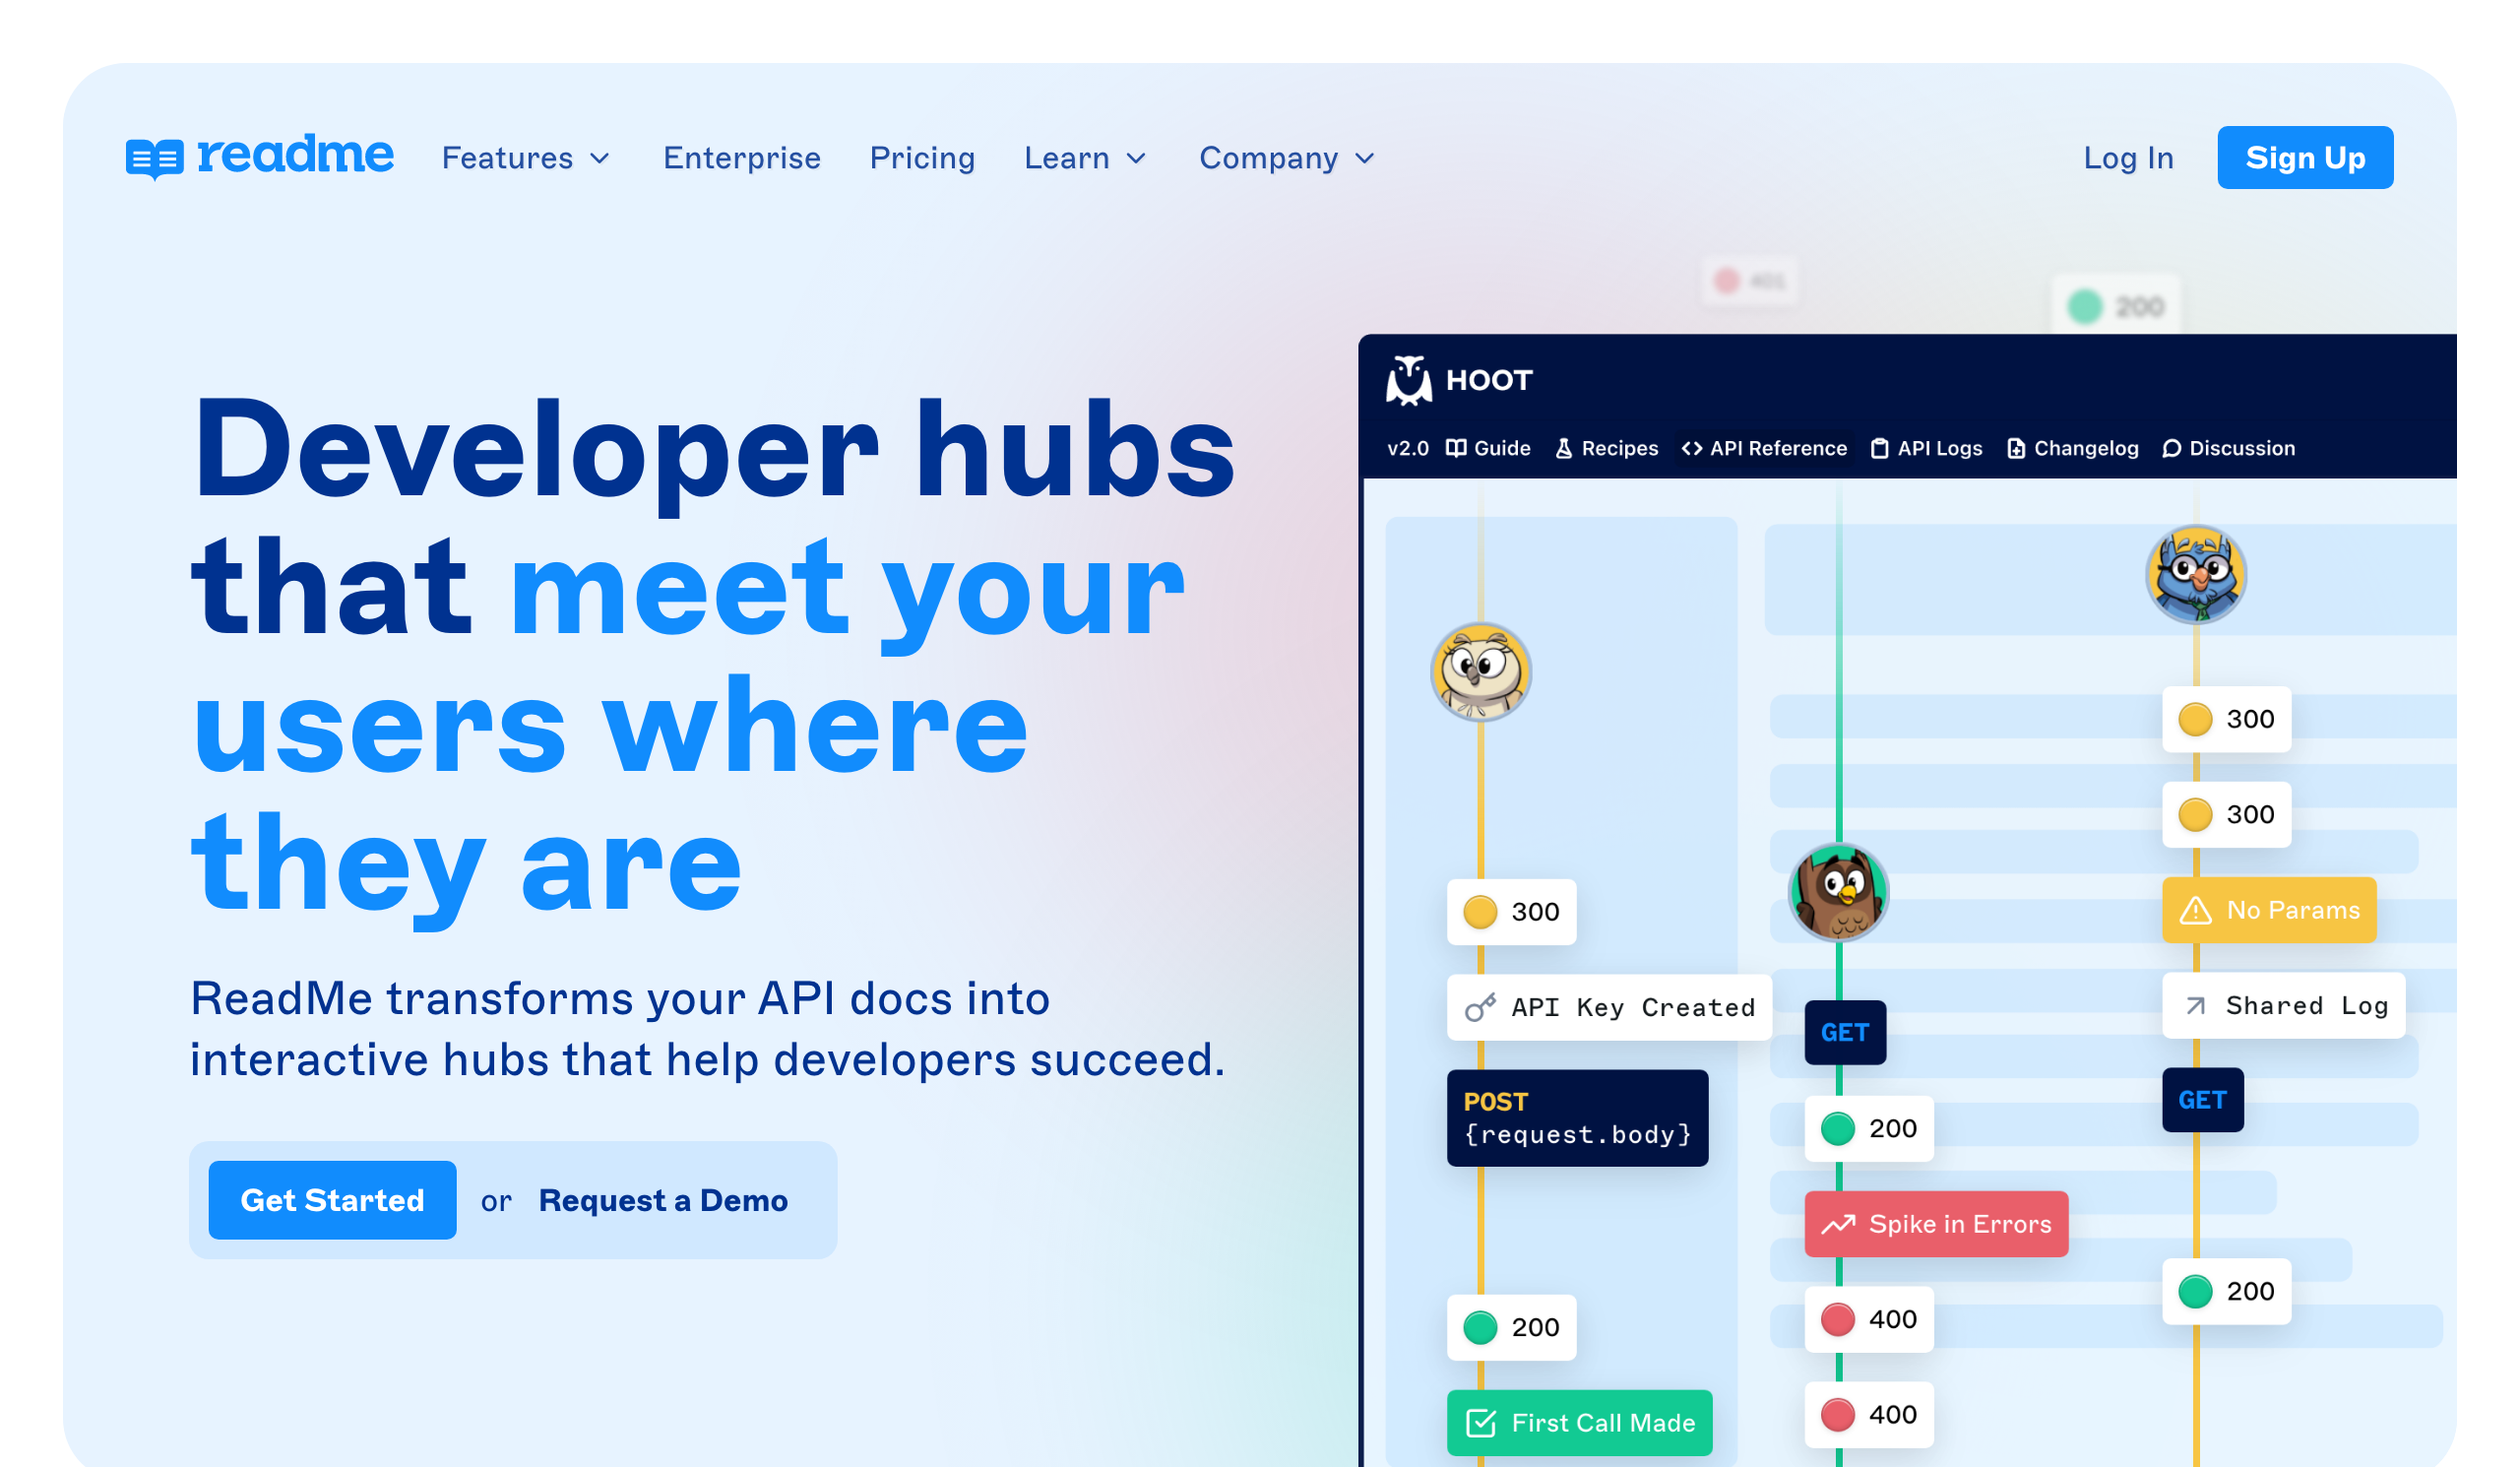Image resolution: width=2520 pixels, height=1467 pixels.
Task: Select the v2.0 version label
Action: (x=1407, y=448)
